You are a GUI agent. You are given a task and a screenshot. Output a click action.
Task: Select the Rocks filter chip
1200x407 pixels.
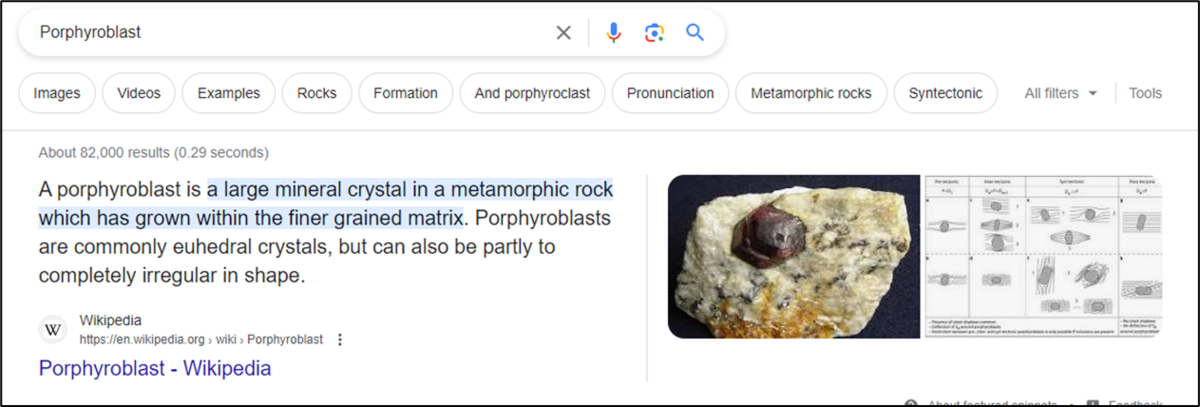(x=317, y=93)
